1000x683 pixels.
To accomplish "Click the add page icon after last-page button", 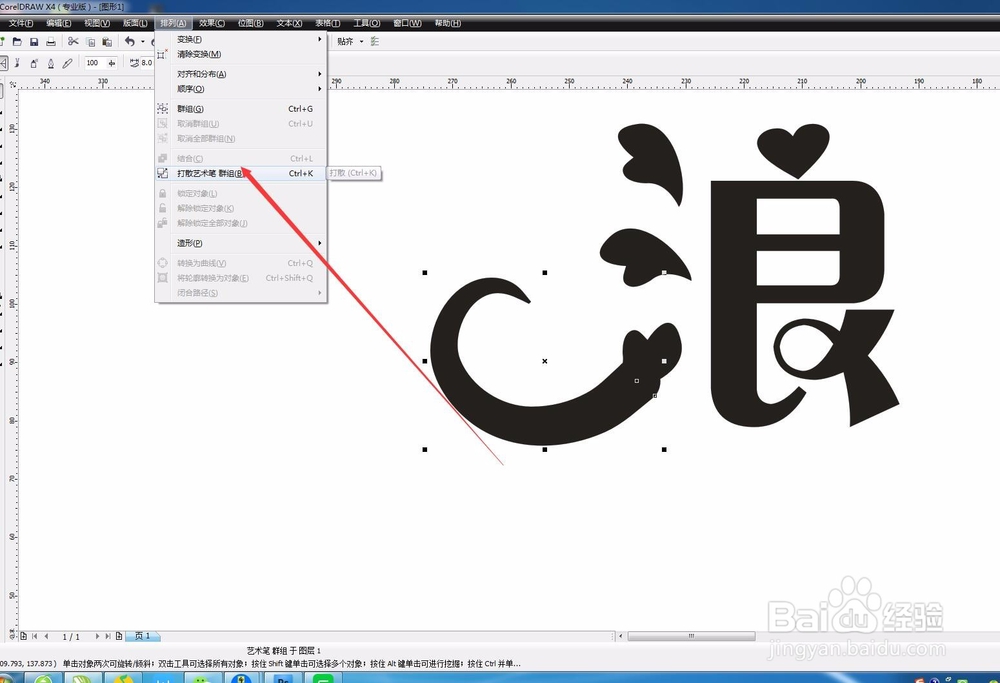I will coord(119,636).
